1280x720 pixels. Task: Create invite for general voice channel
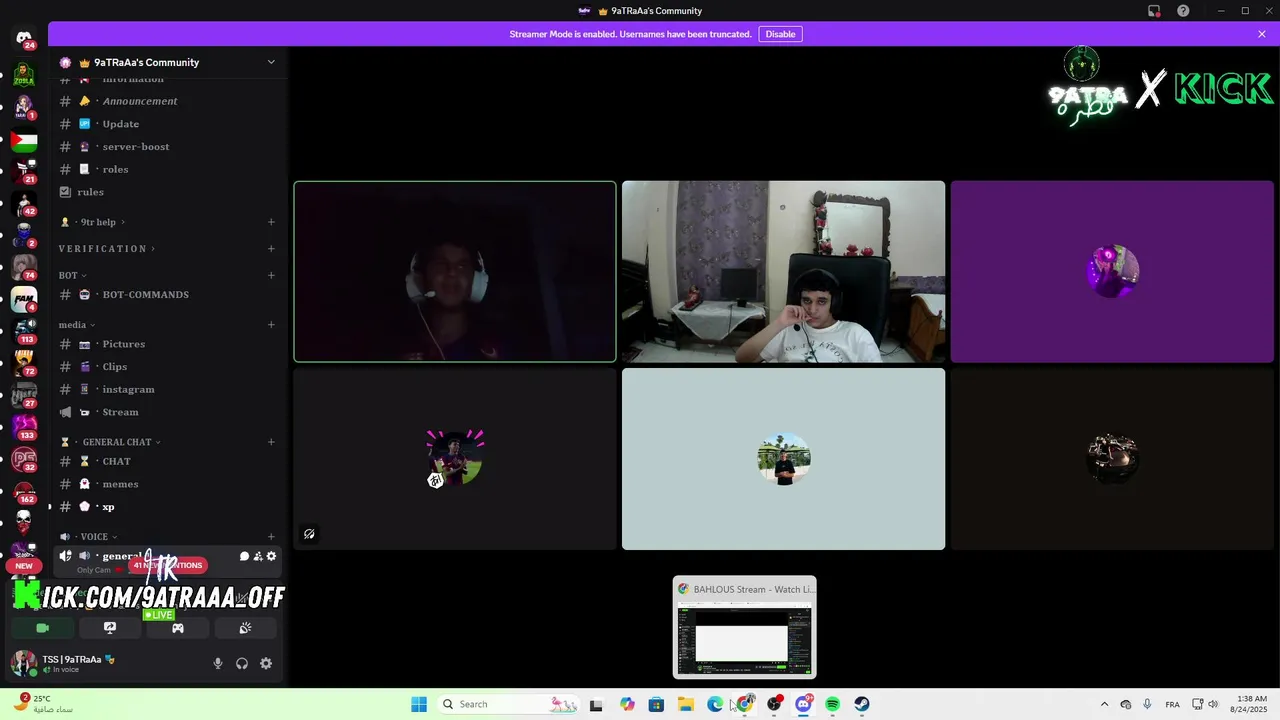tap(258, 556)
